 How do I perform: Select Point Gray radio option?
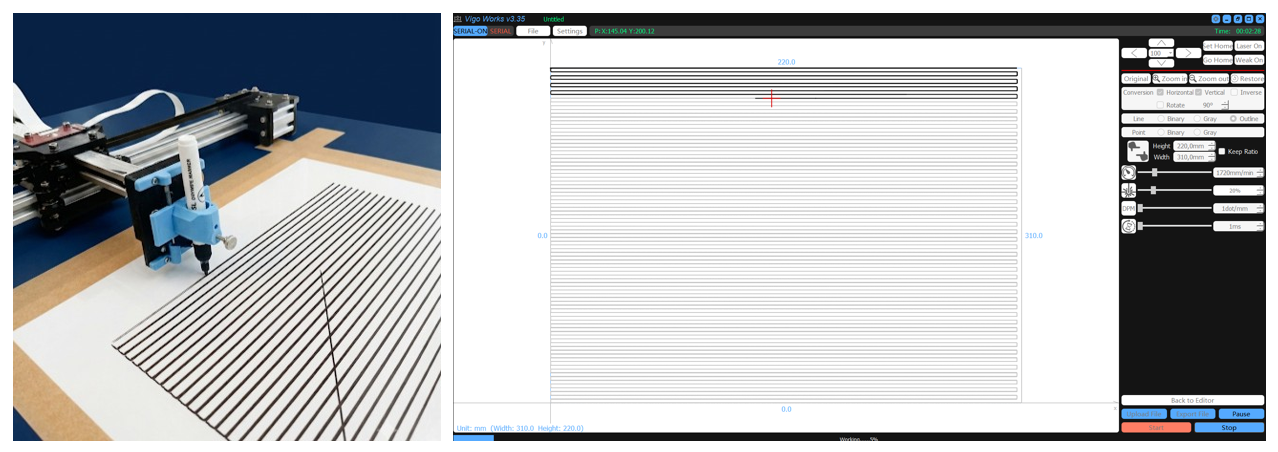click(x=1197, y=132)
